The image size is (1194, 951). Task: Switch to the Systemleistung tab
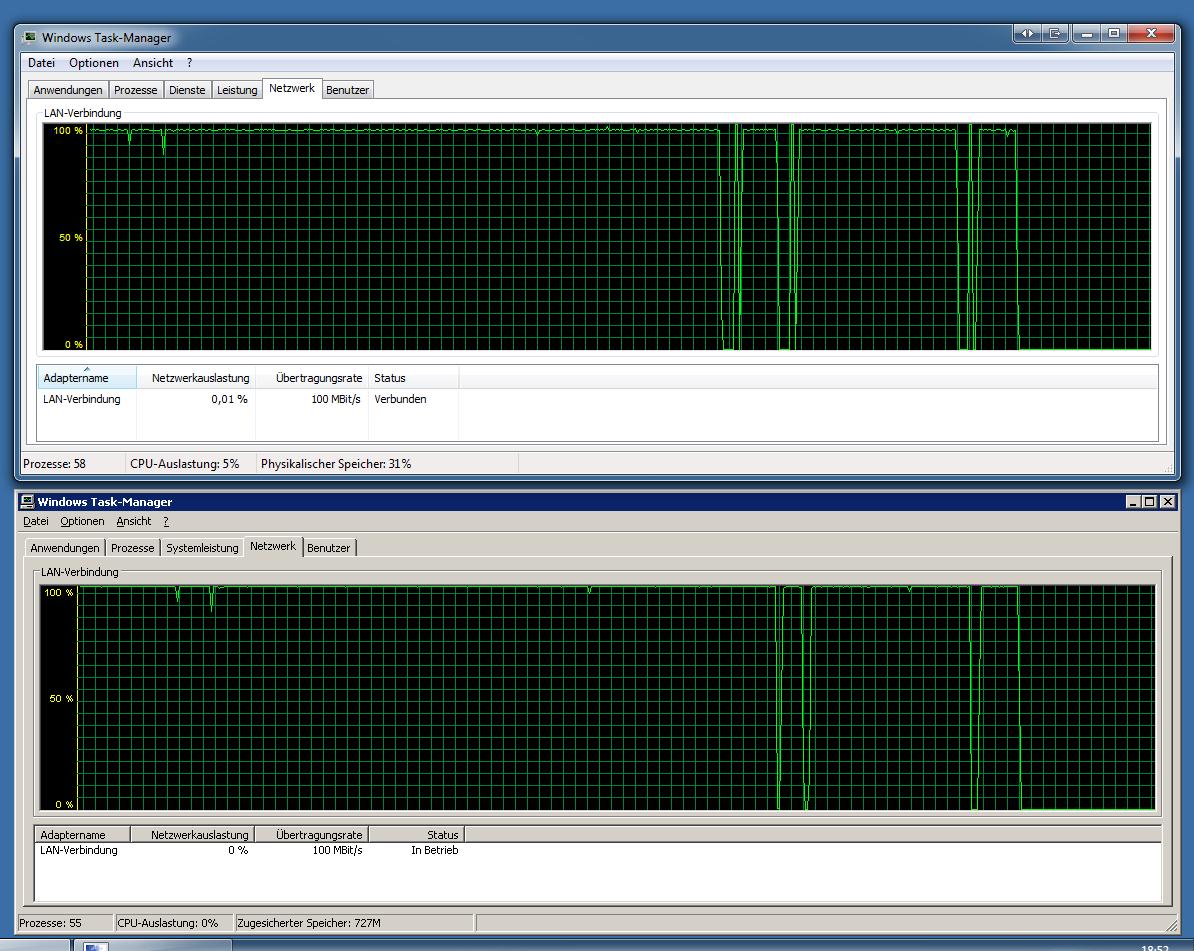(x=202, y=547)
